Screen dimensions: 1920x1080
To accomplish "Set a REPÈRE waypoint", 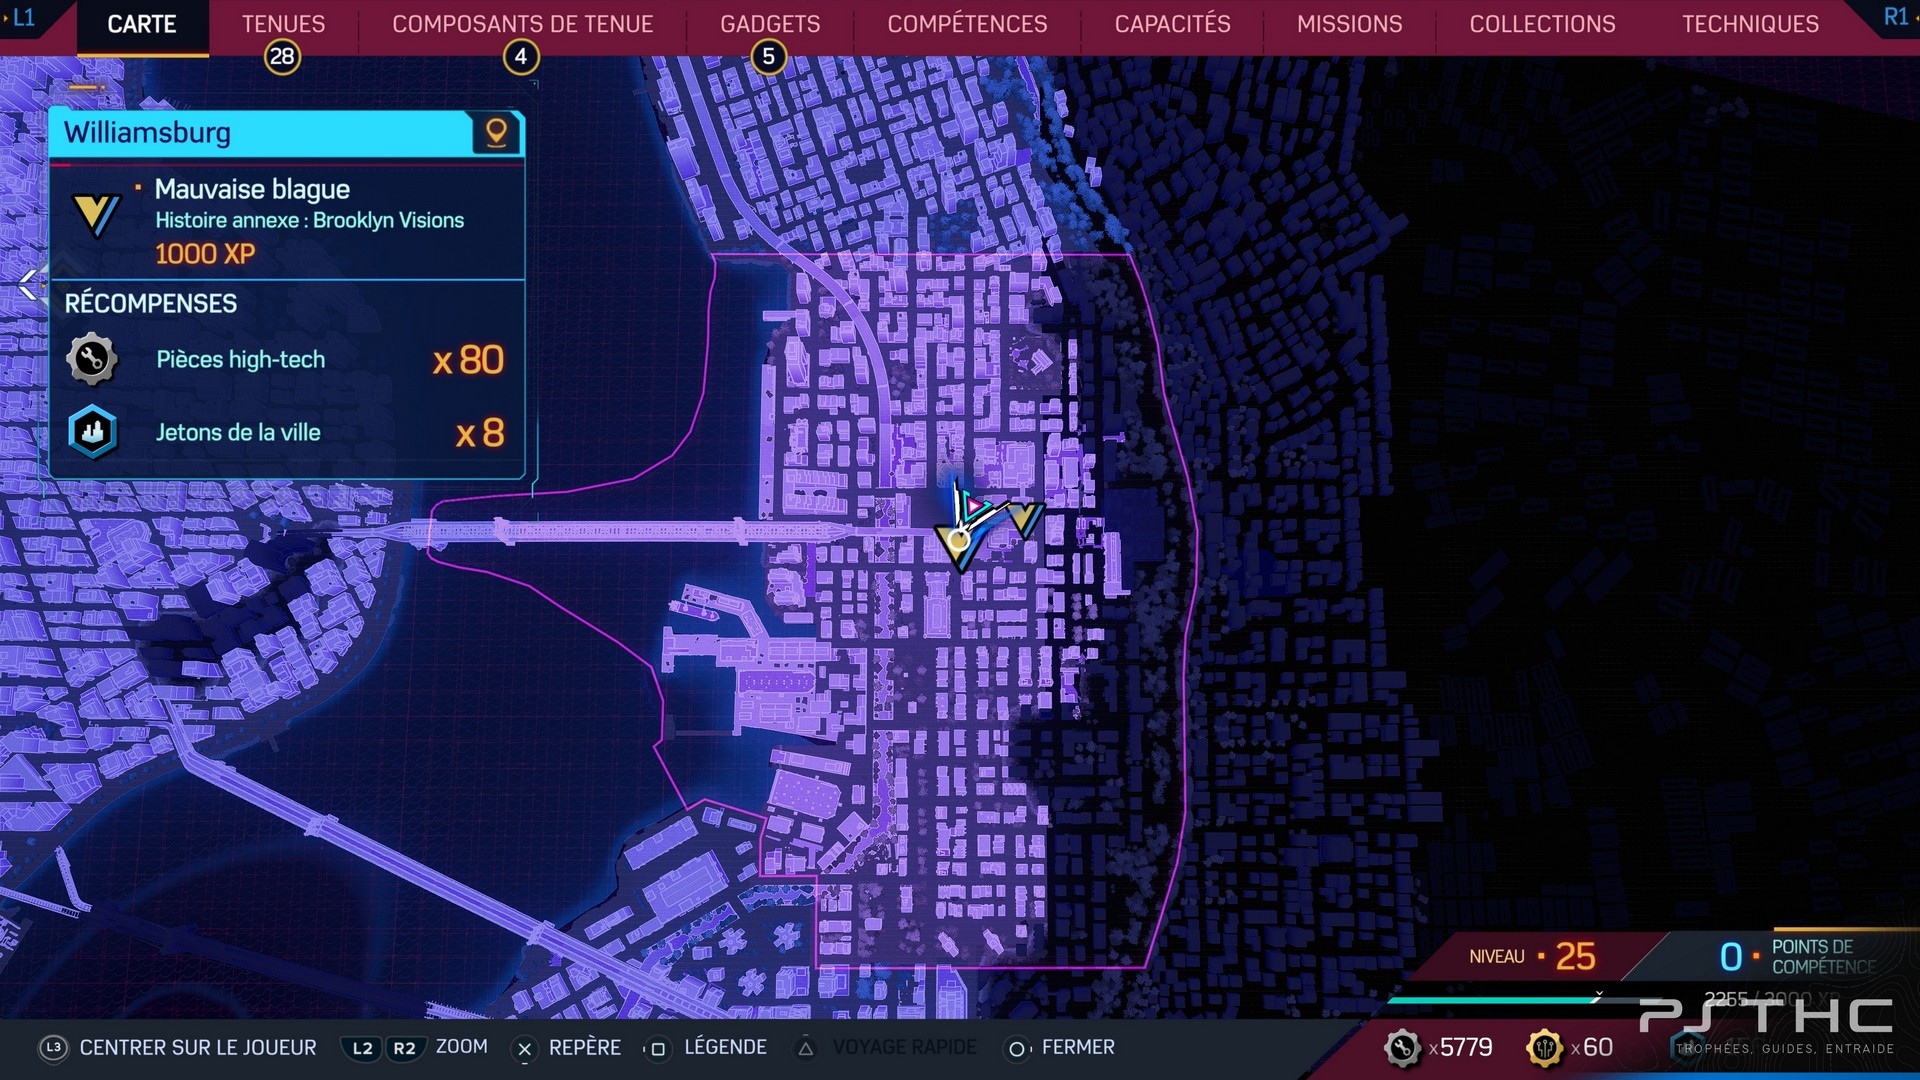I will [585, 1047].
